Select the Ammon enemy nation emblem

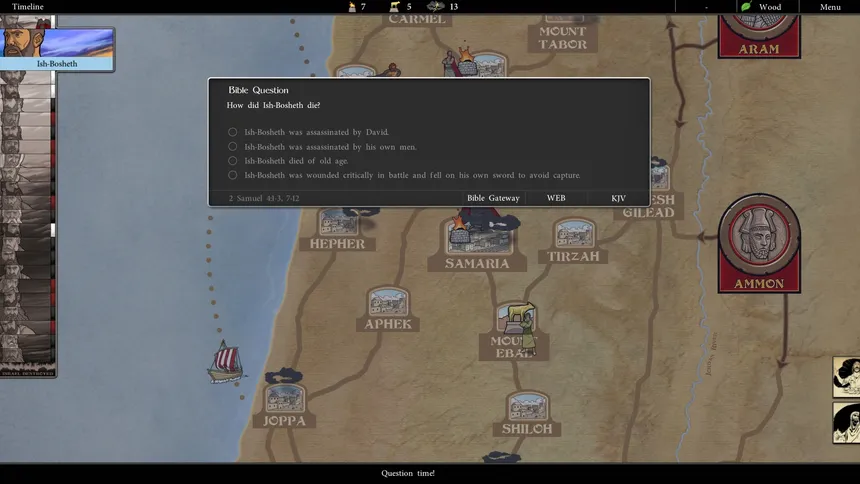pos(760,243)
